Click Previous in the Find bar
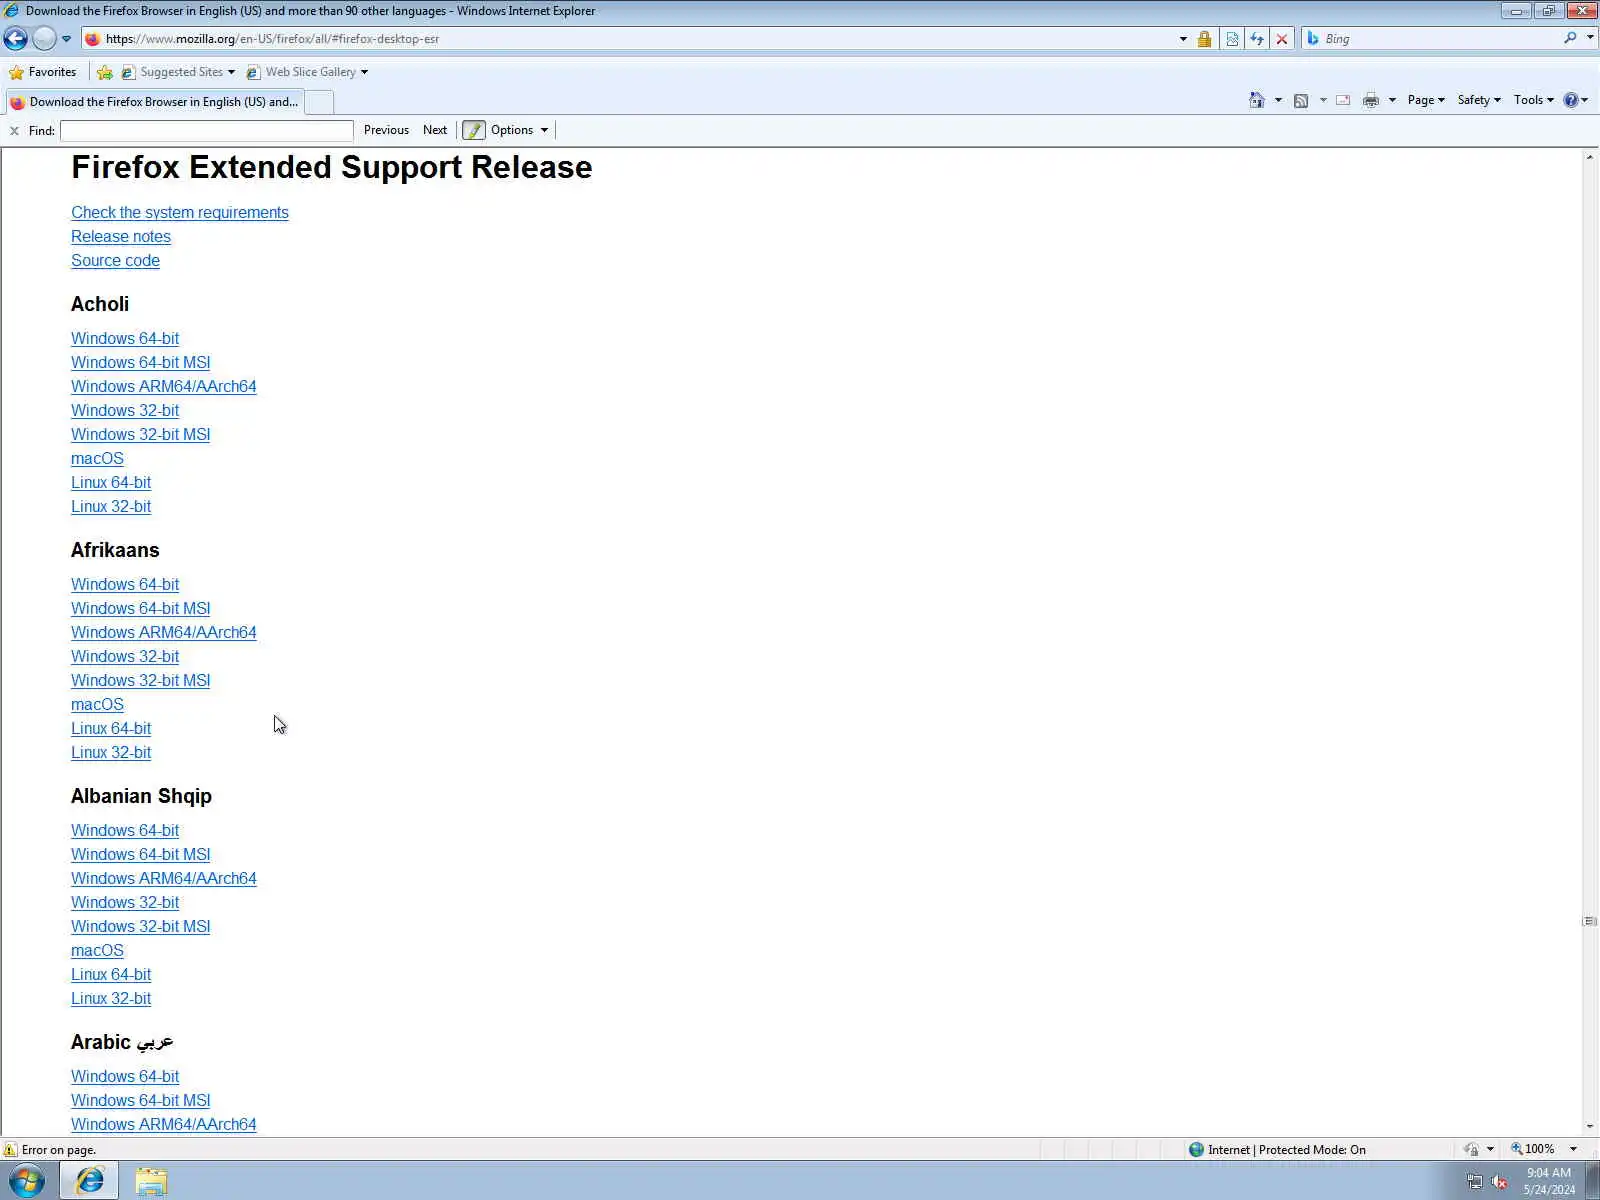 coord(386,130)
